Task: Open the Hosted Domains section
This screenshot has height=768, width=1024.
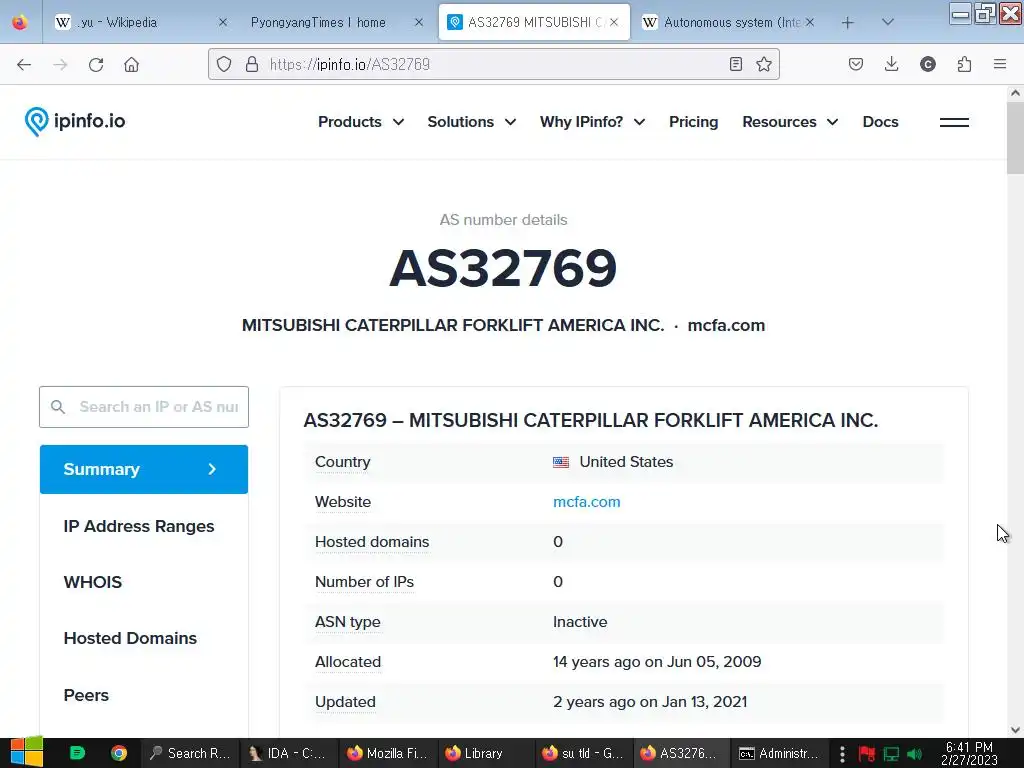Action: (130, 639)
